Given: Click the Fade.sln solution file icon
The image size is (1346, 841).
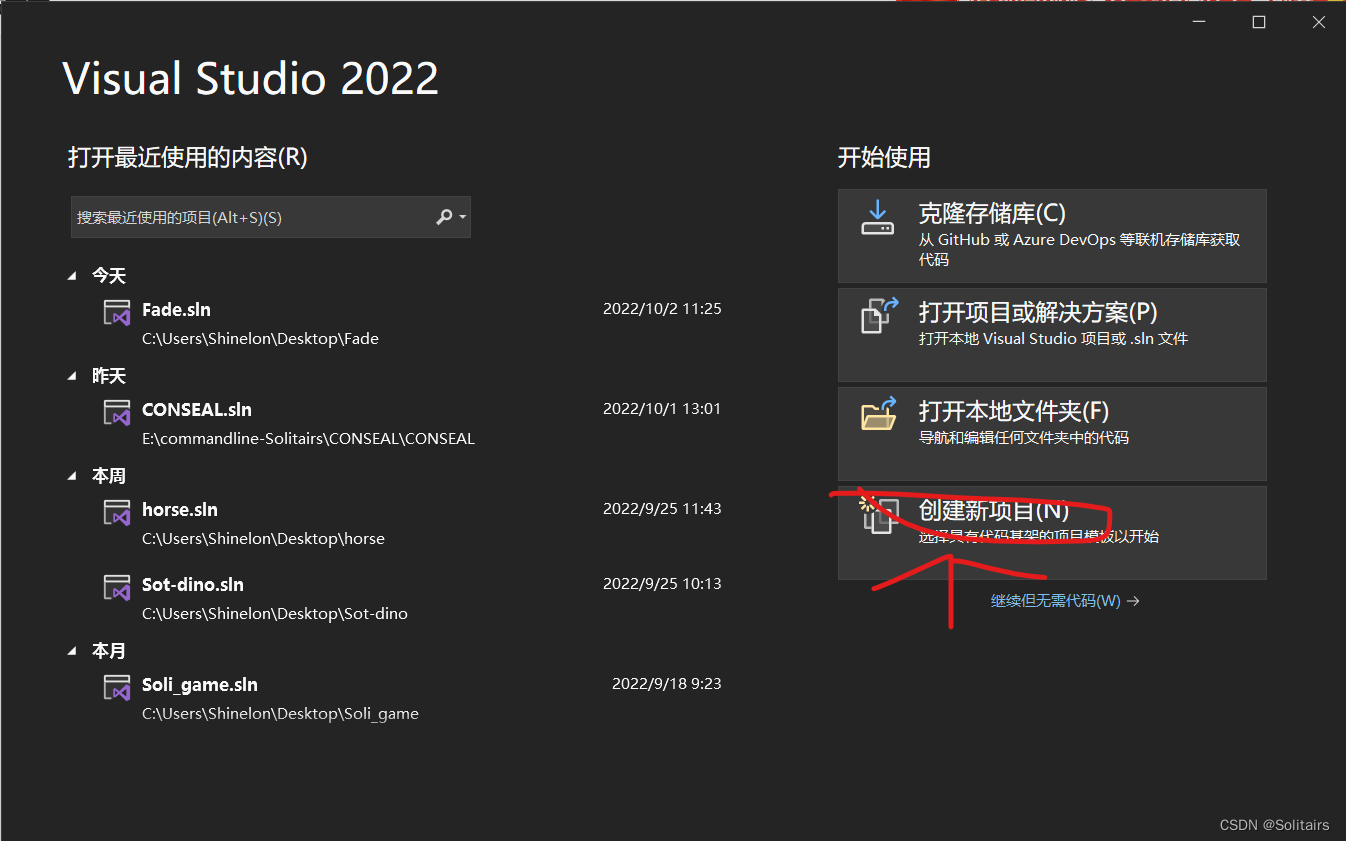Looking at the screenshot, I should [x=117, y=312].
